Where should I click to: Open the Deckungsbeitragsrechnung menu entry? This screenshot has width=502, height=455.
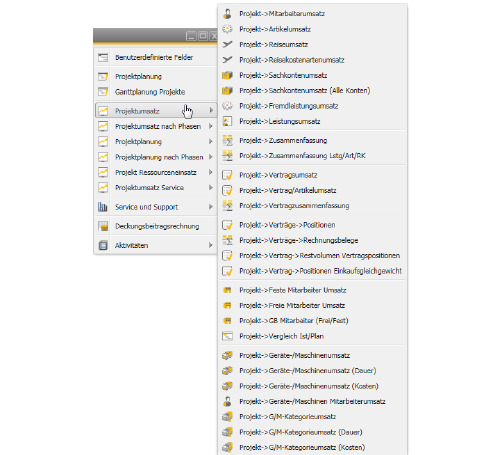156,226
